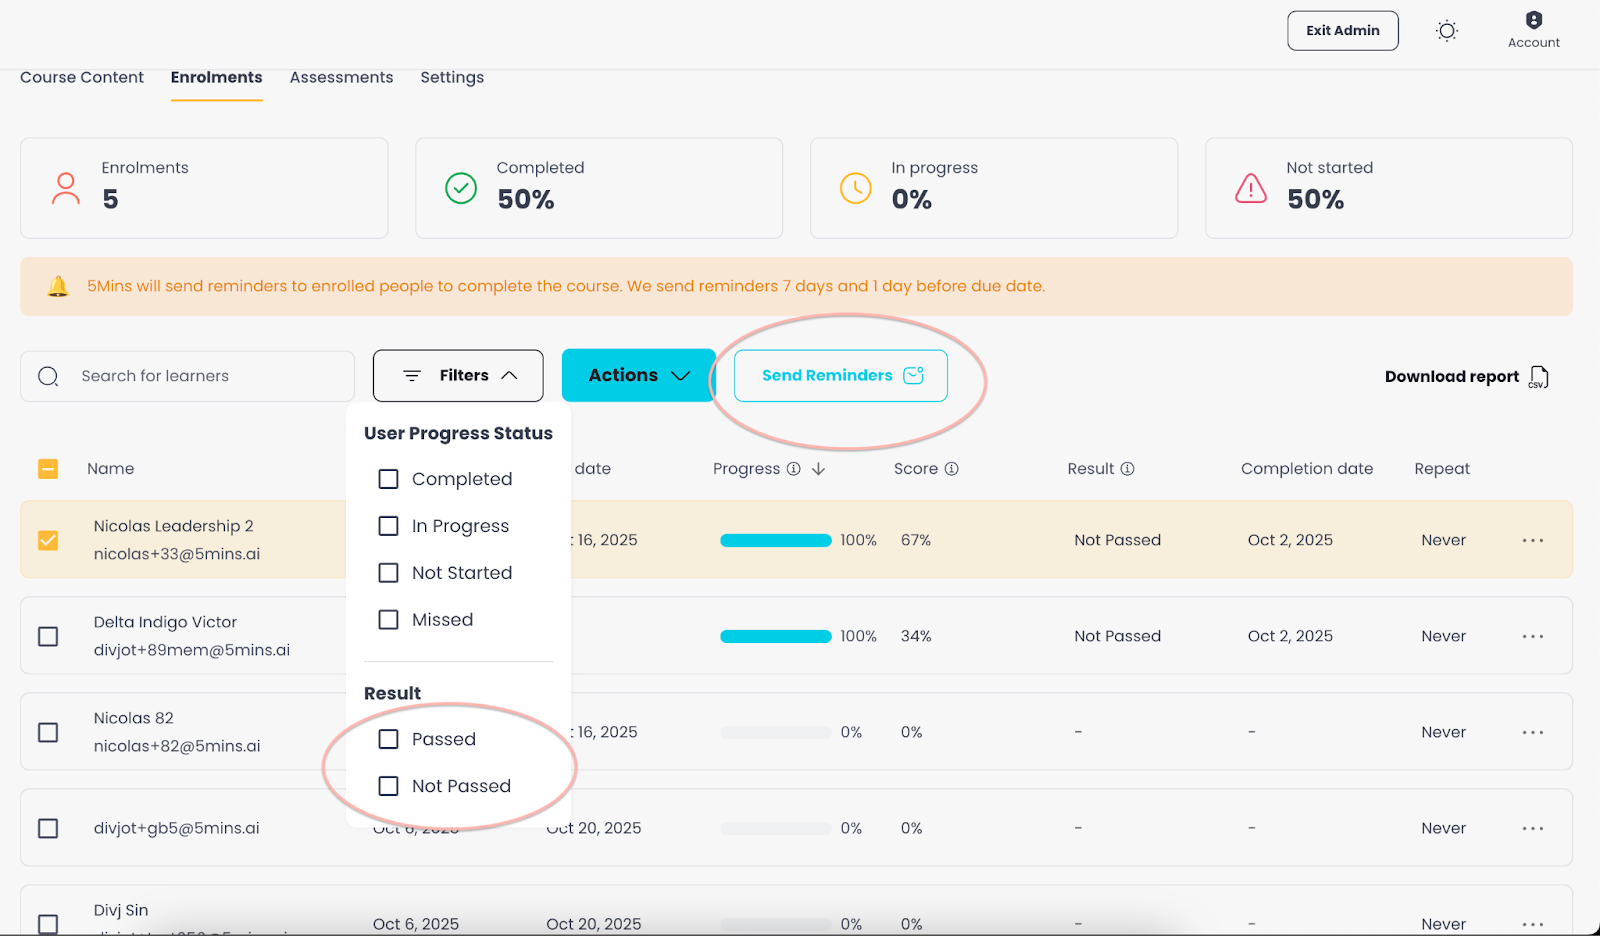
Task: Check the Completed status filter
Action: (x=388, y=479)
